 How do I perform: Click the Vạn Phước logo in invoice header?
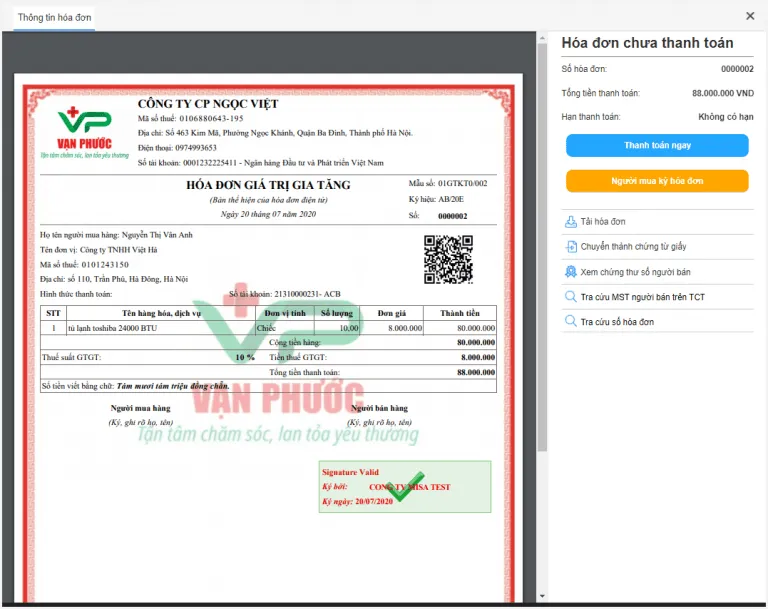(85, 132)
